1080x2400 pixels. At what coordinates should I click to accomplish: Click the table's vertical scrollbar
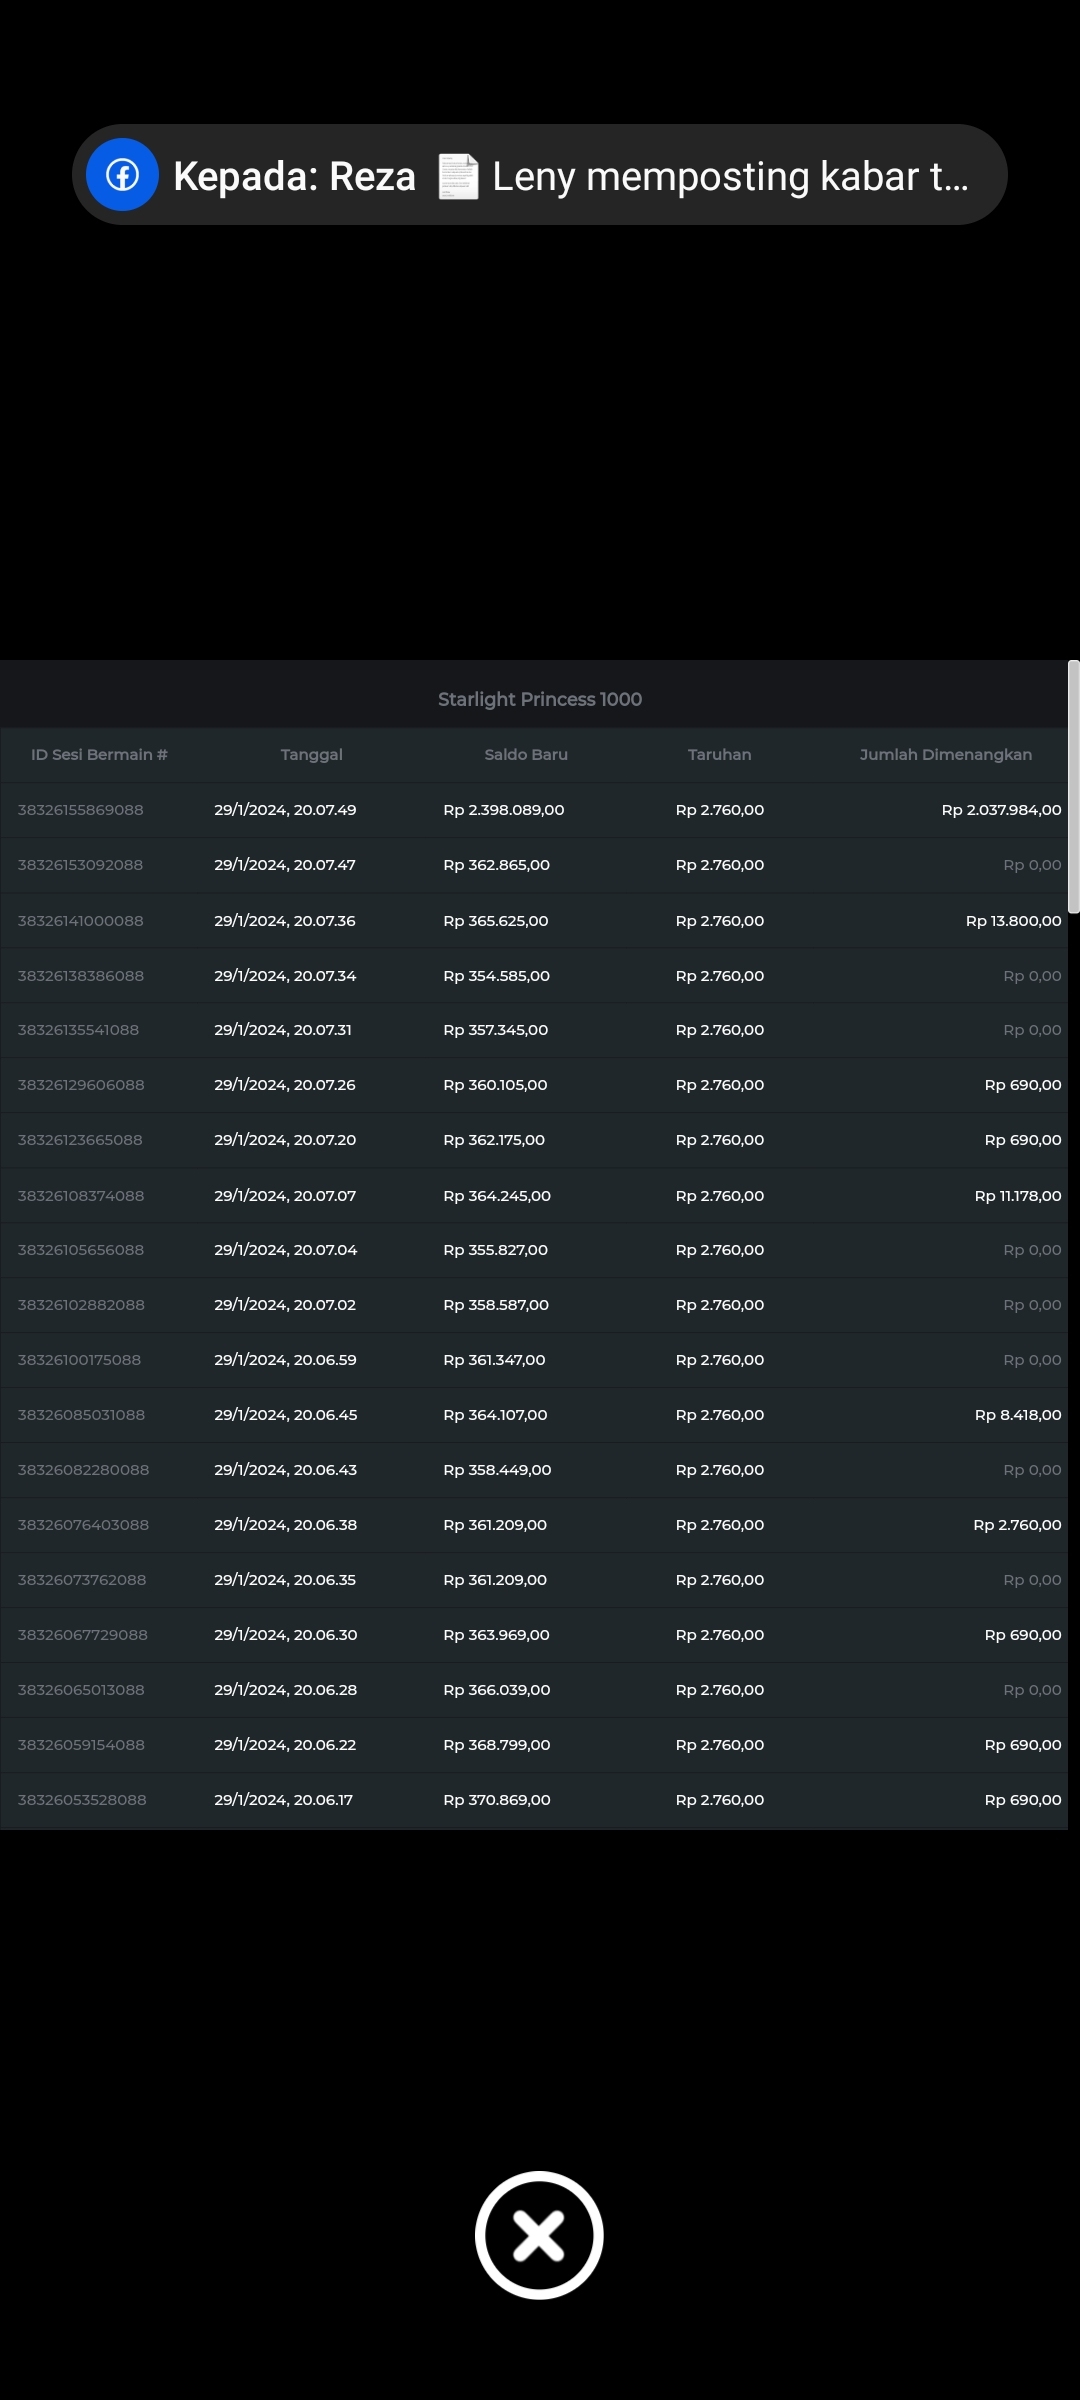coord(1073,786)
